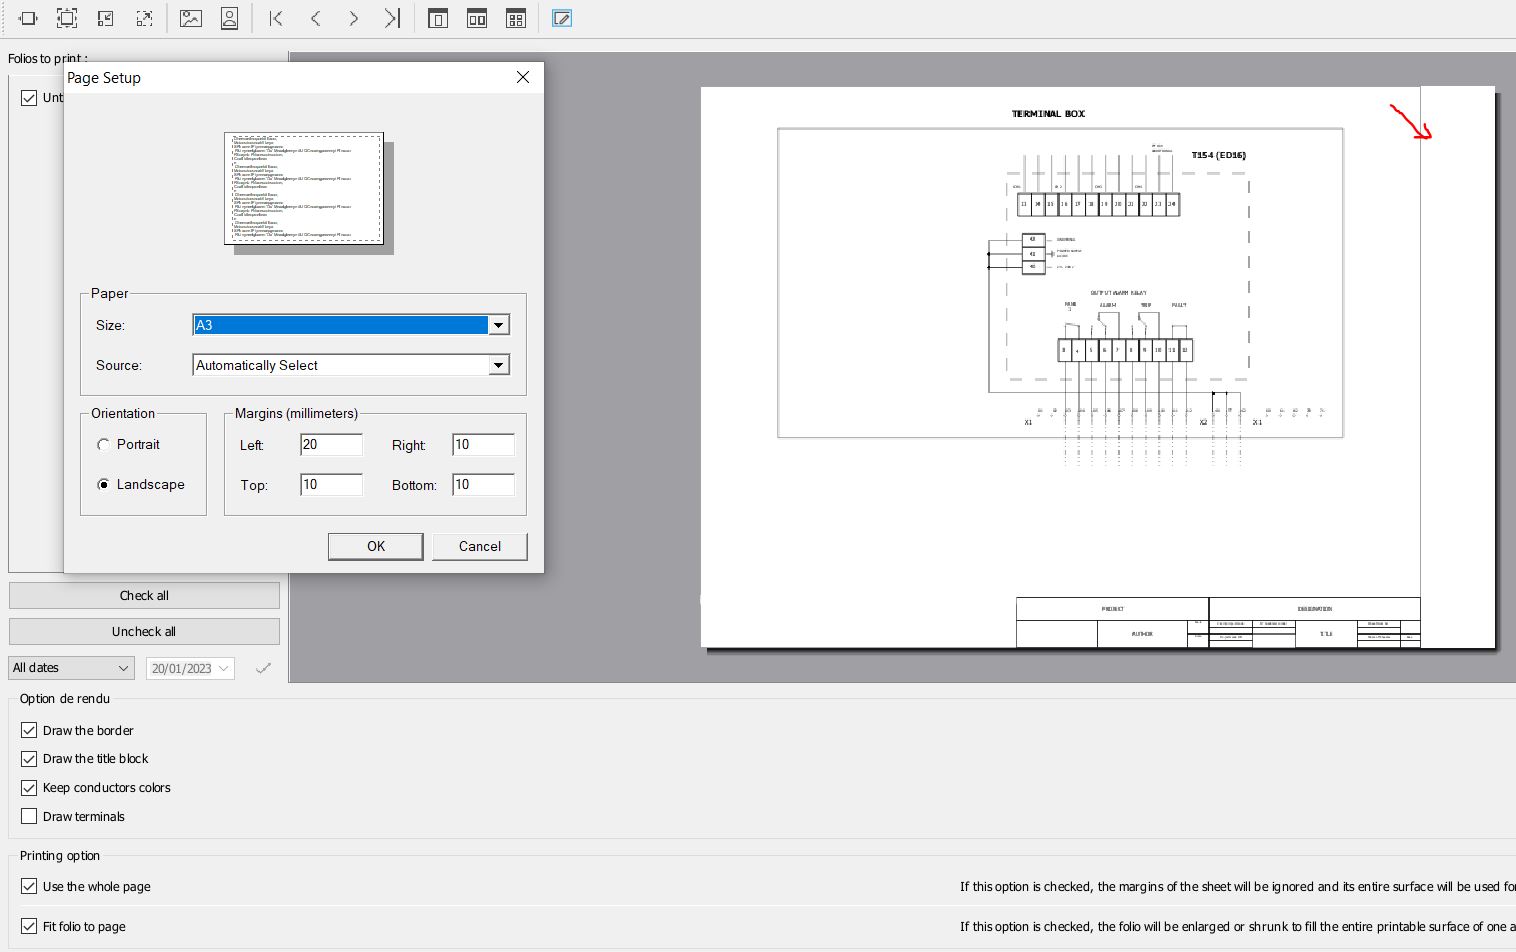The width and height of the screenshot is (1516, 952).
Task: Toggle the page setup edit icon
Action: pyautogui.click(x=562, y=18)
